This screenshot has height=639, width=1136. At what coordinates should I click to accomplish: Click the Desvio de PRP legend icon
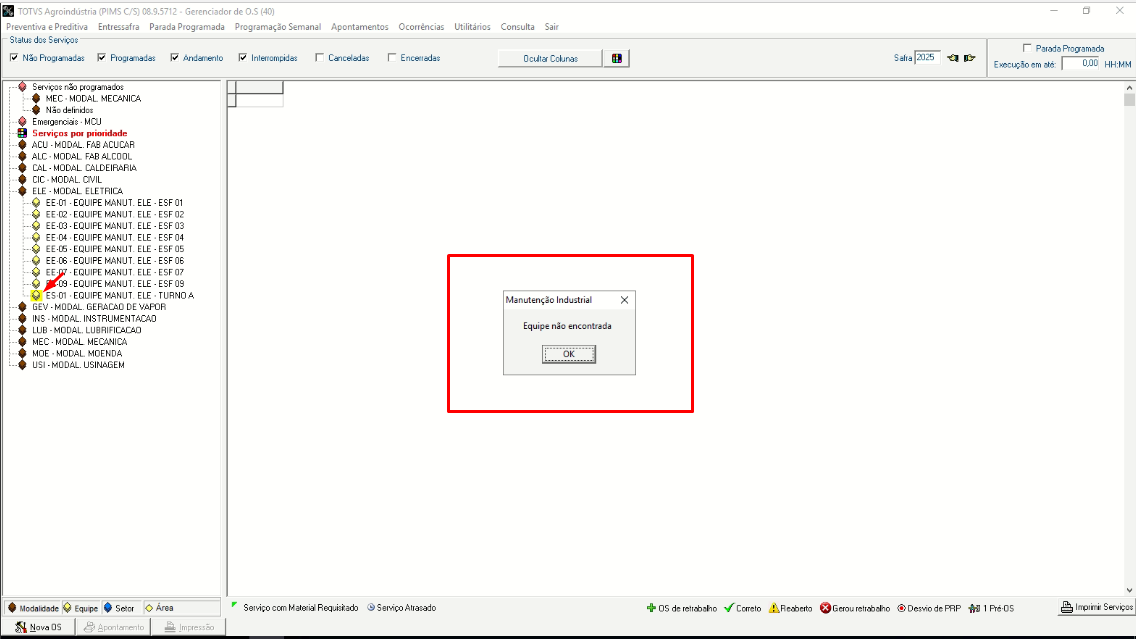[x=901, y=608]
